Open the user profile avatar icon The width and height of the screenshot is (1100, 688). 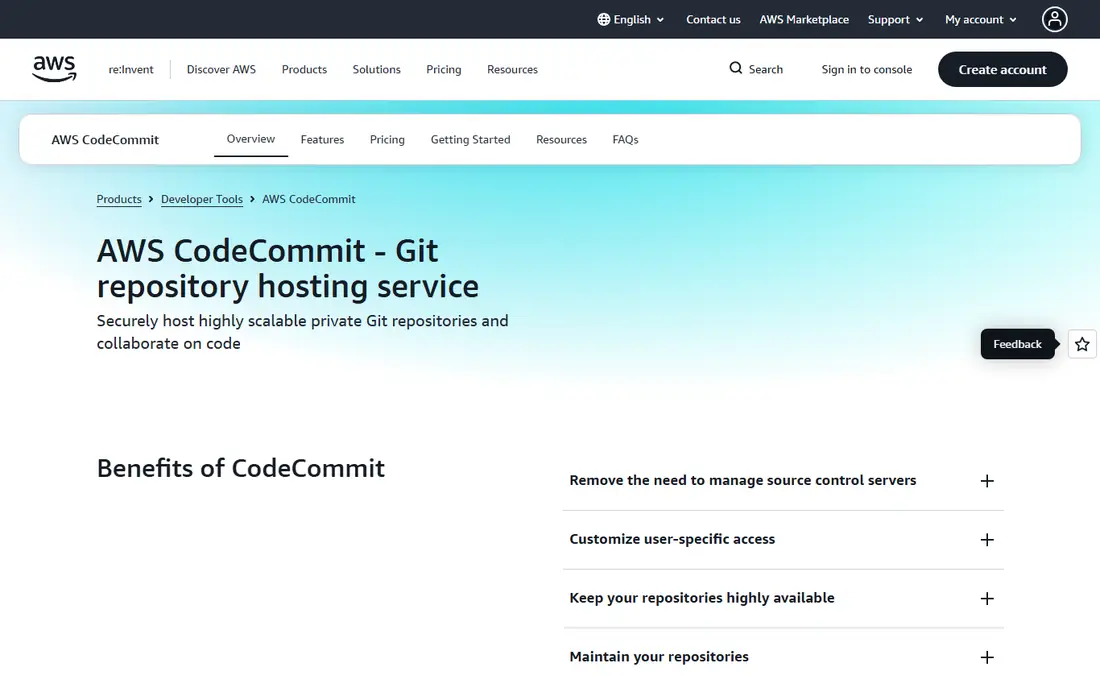[1054, 20]
